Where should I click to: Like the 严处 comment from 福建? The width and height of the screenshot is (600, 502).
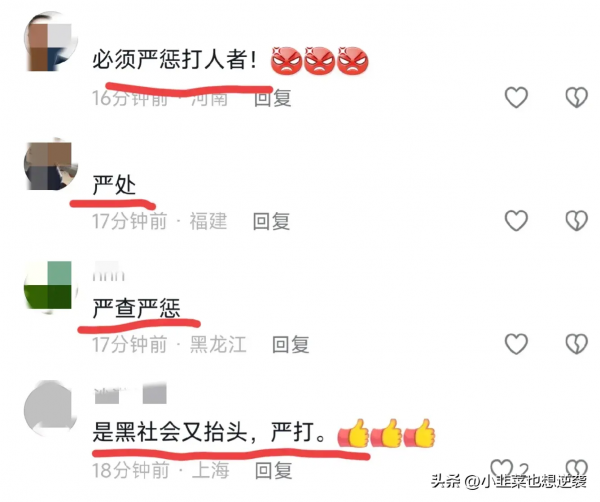coord(516,220)
